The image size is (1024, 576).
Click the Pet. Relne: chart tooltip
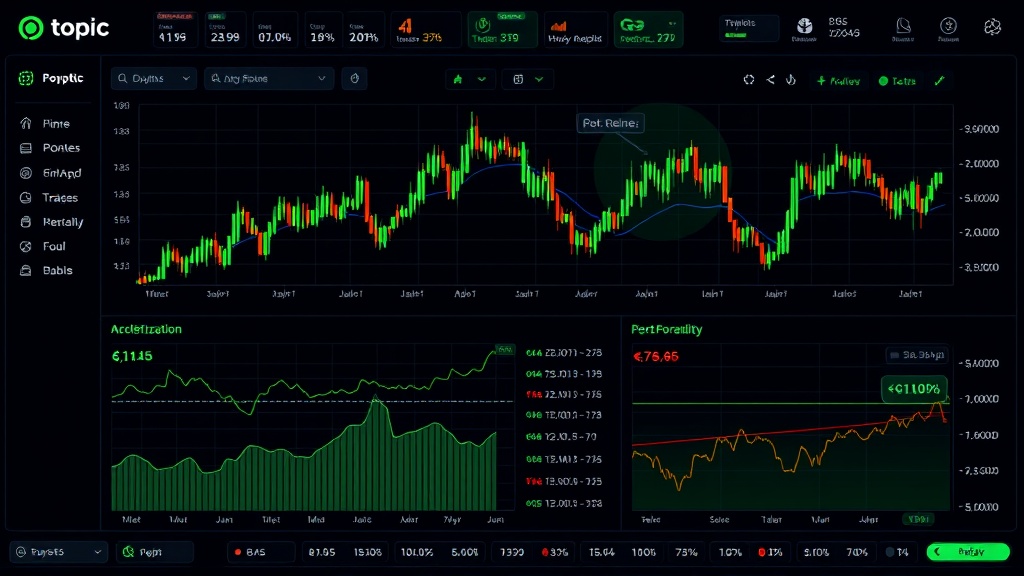point(611,123)
